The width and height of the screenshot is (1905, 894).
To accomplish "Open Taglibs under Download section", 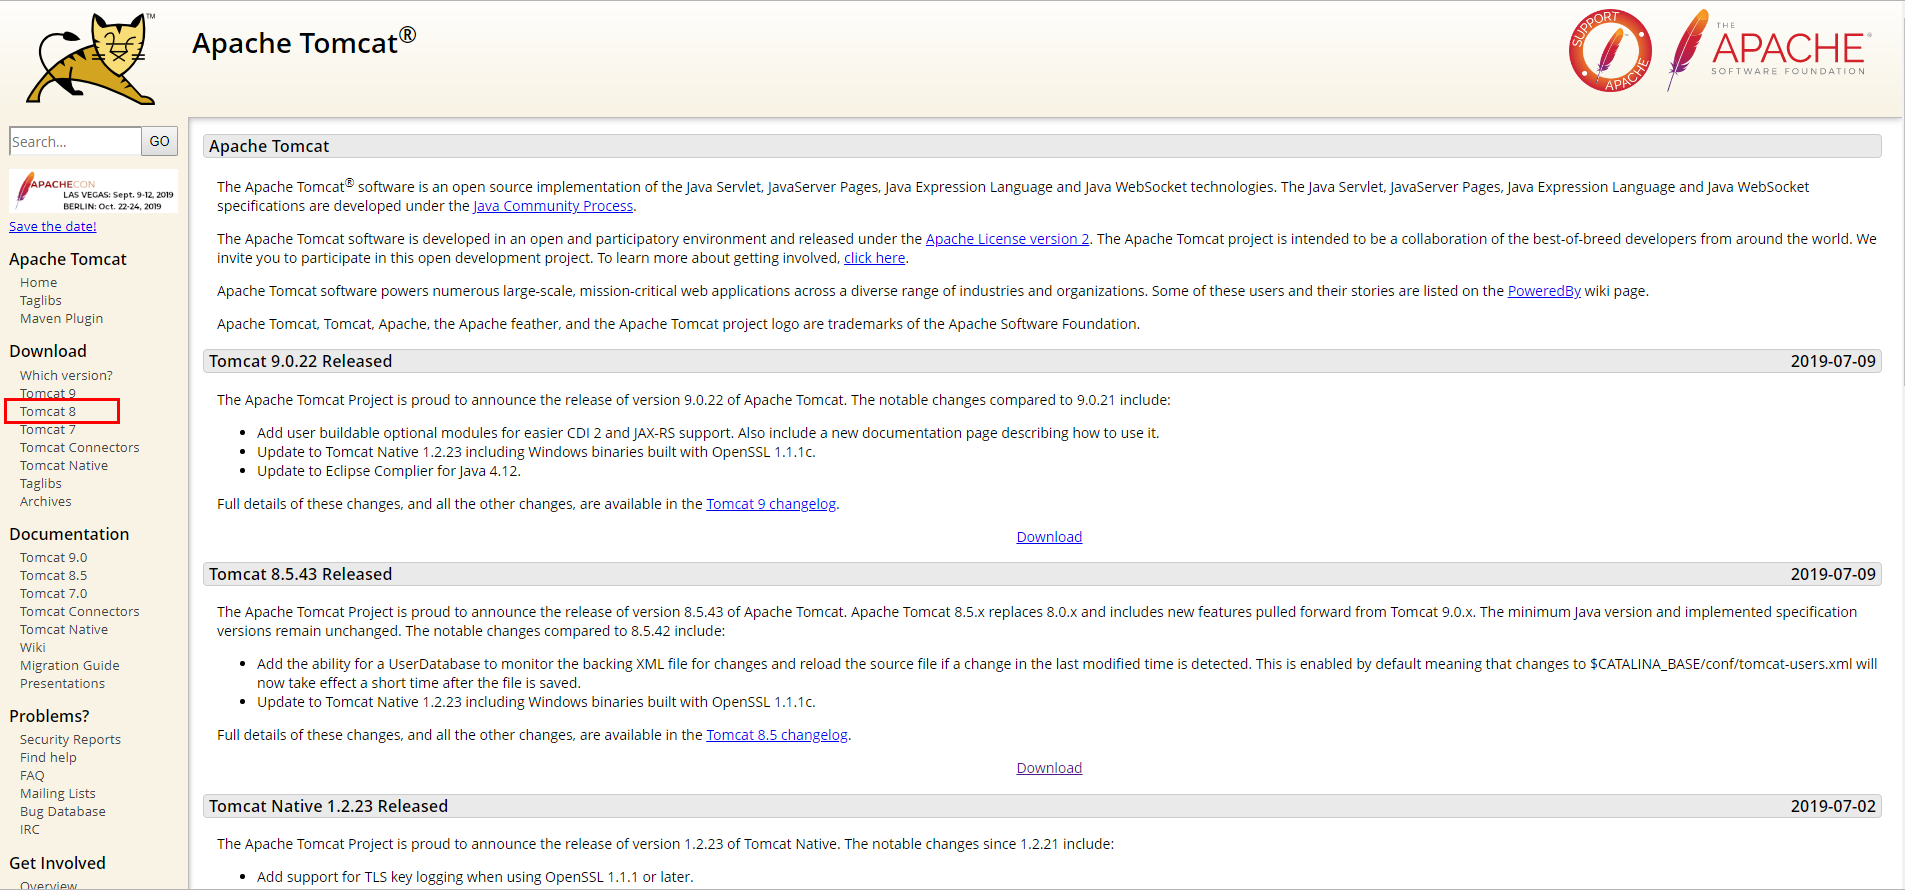I will pyautogui.click(x=41, y=484).
